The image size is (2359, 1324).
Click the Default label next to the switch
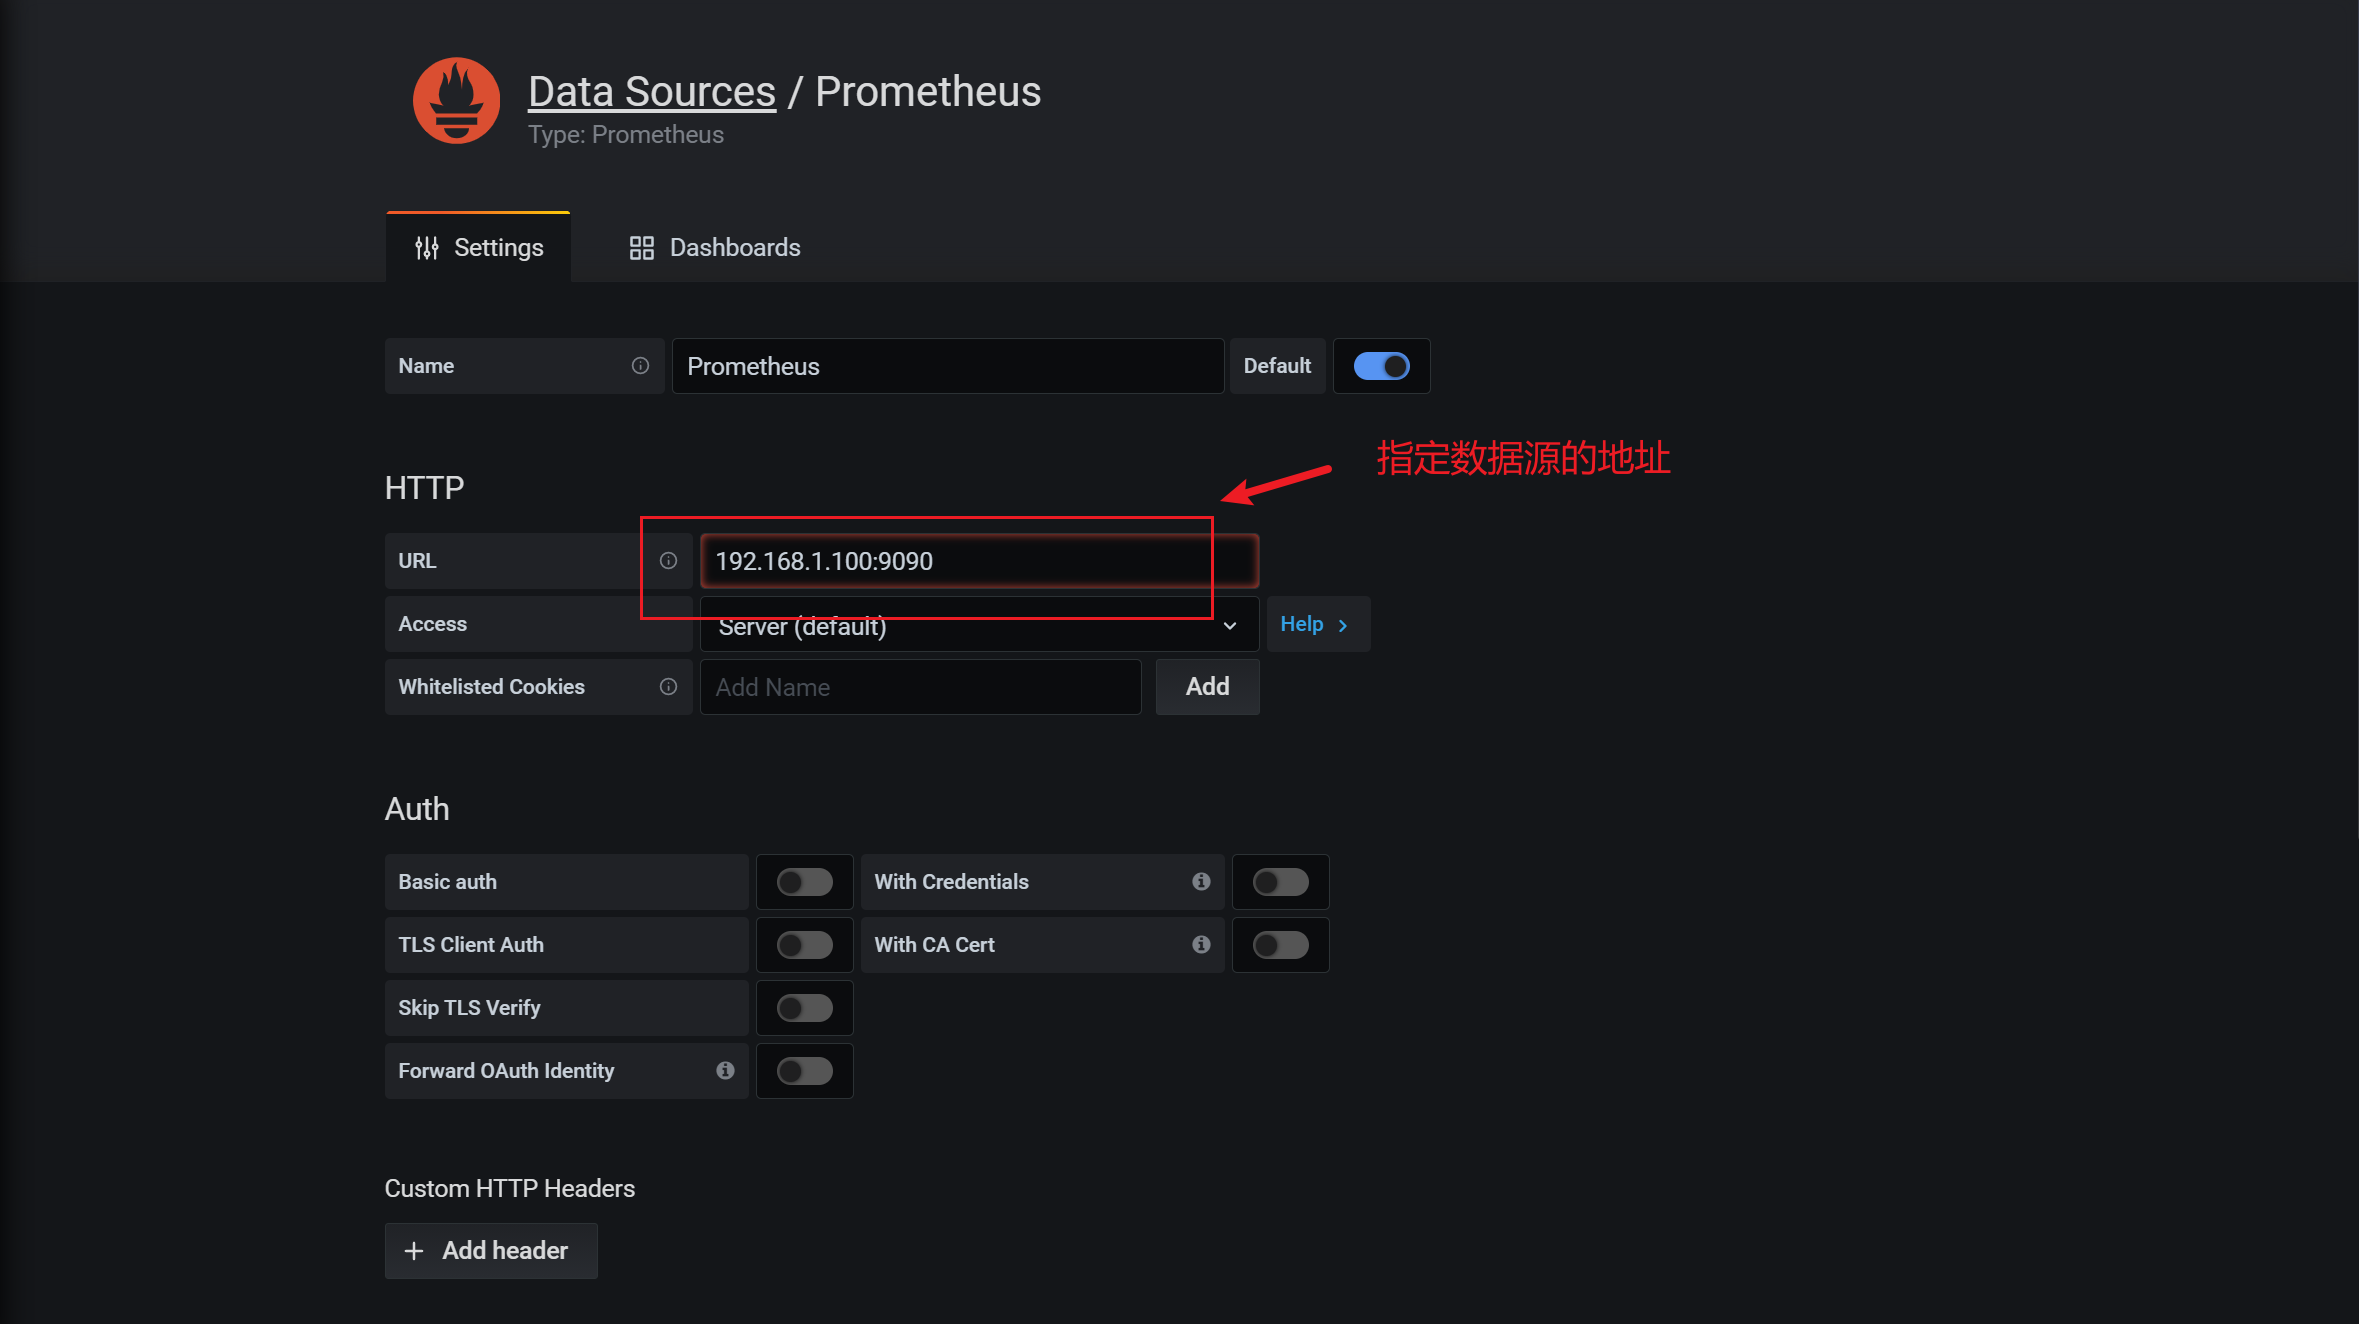tap(1277, 366)
